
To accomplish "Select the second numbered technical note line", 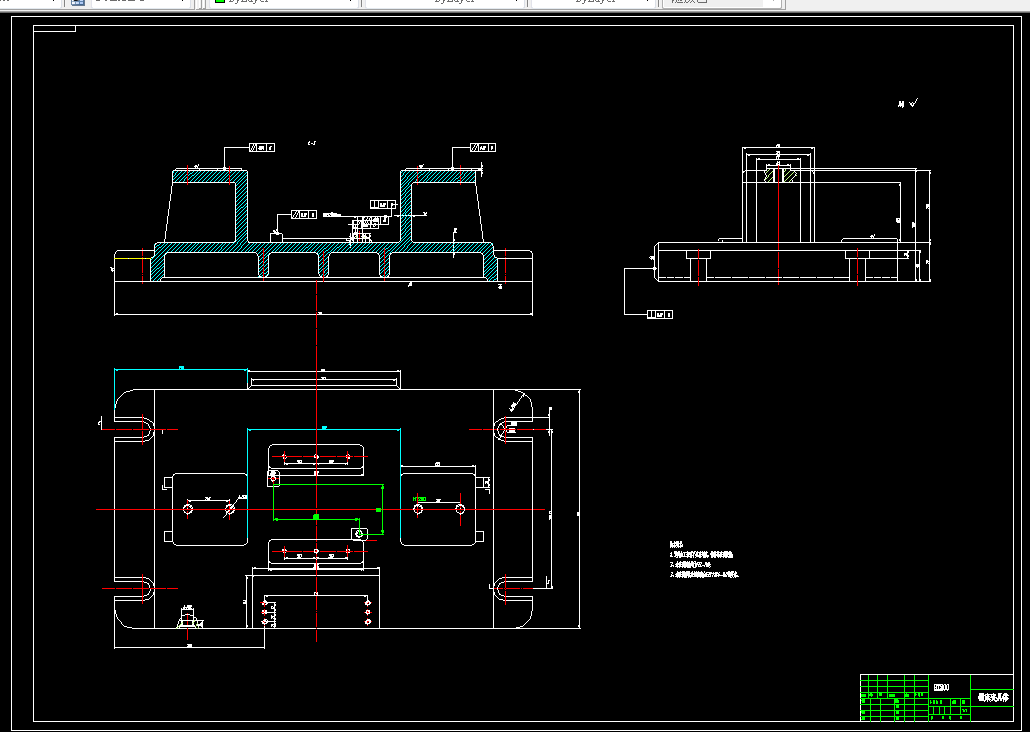I will pyautogui.click(x=690, y=564).
